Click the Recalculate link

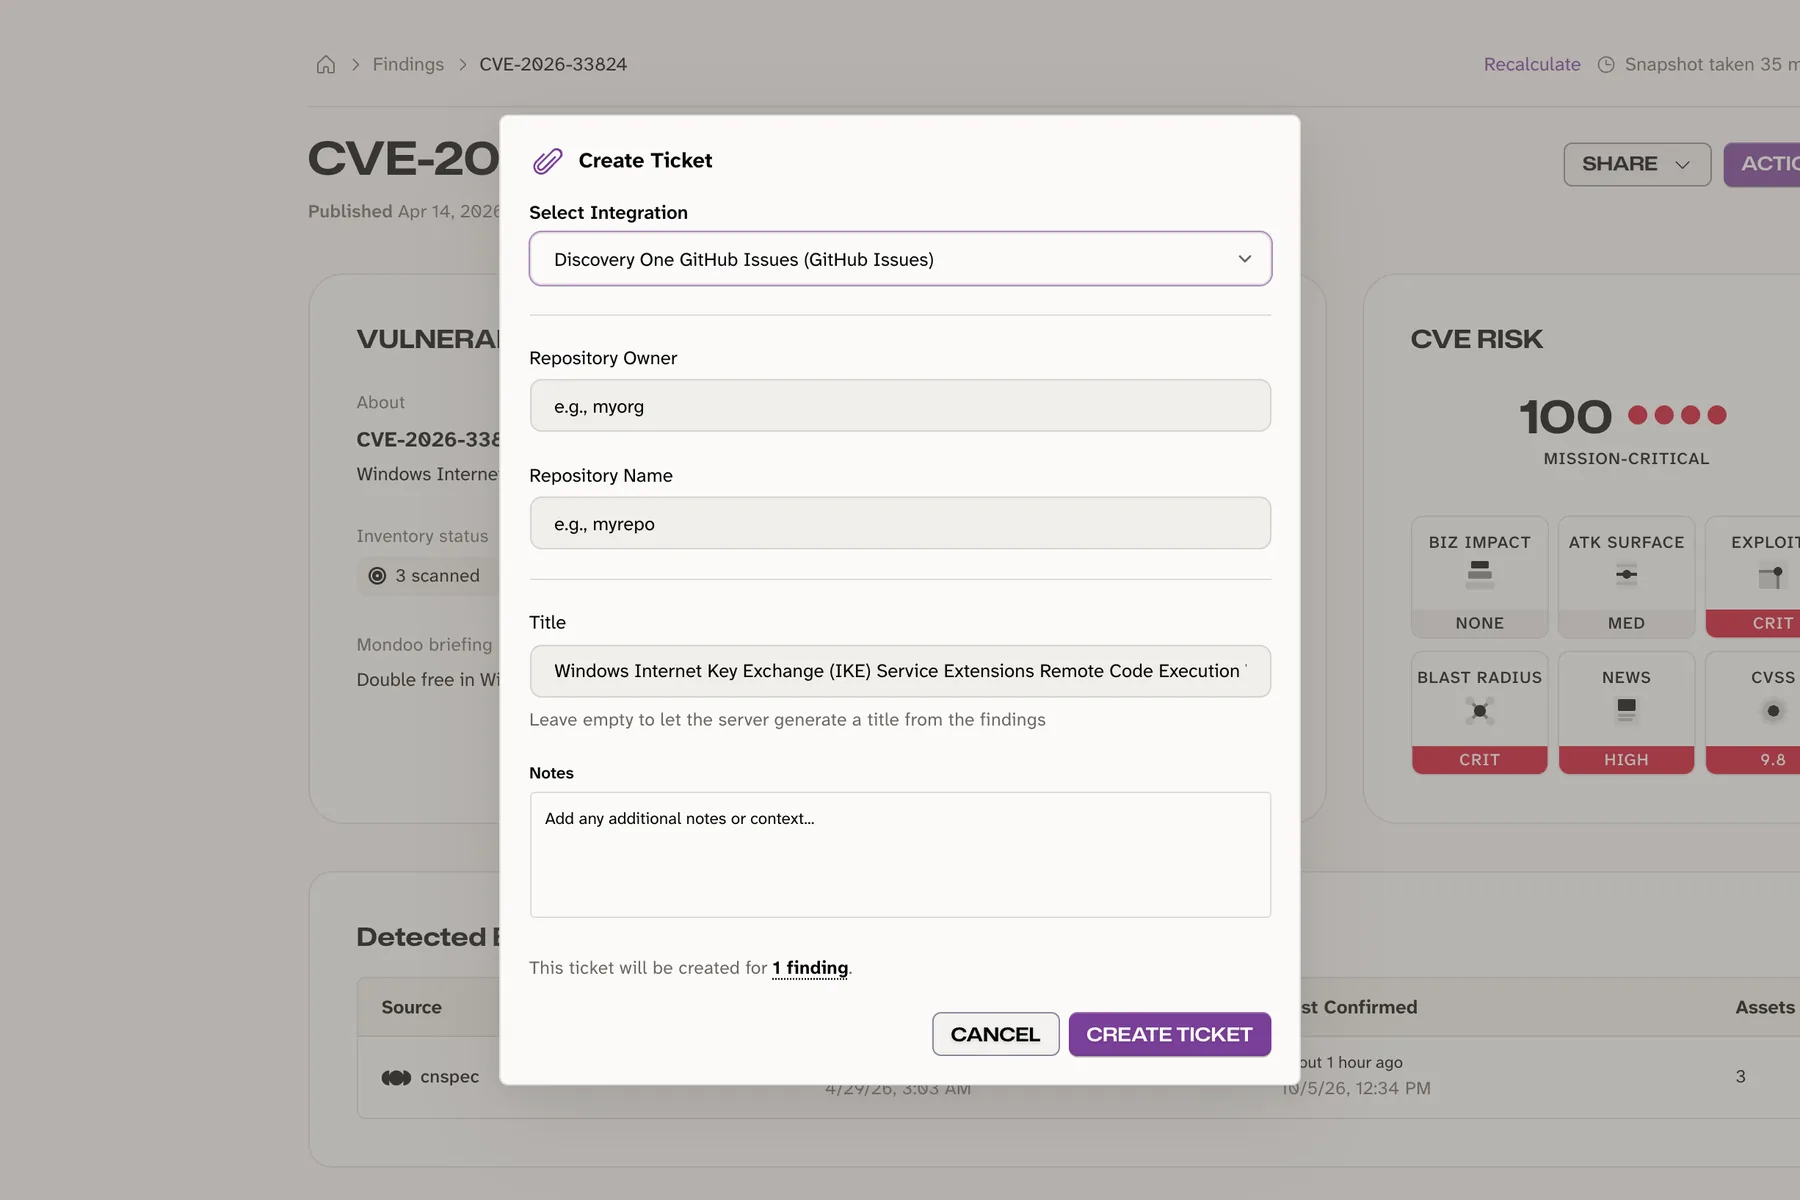click(1532, 64)
